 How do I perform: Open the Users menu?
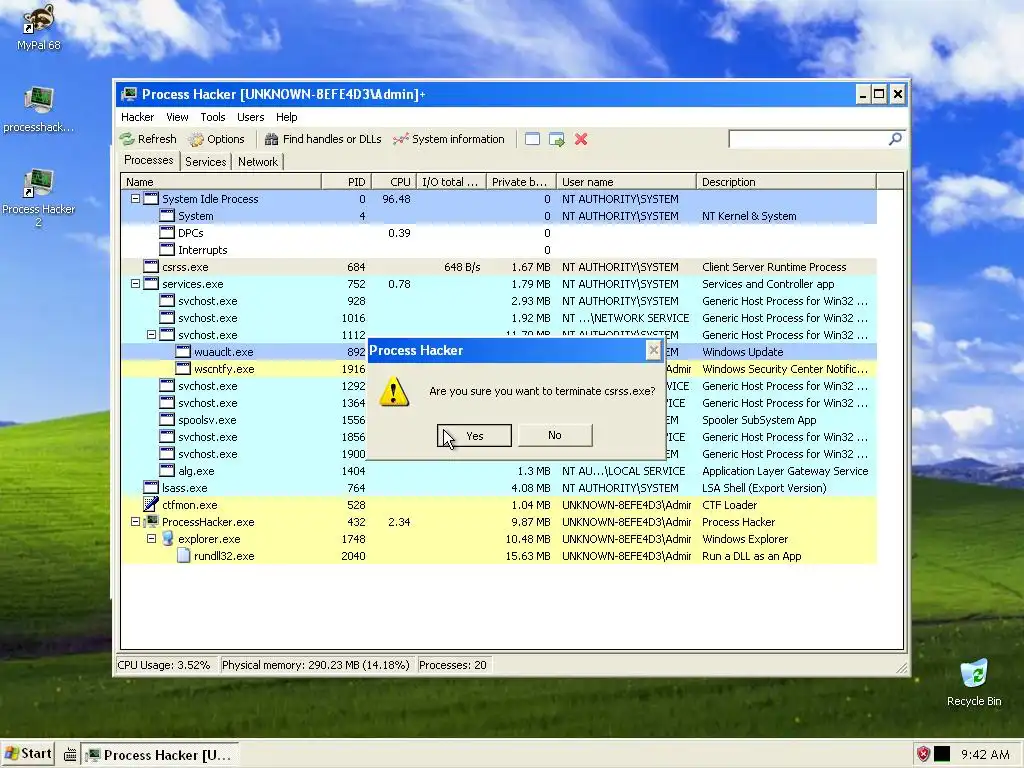250,117
